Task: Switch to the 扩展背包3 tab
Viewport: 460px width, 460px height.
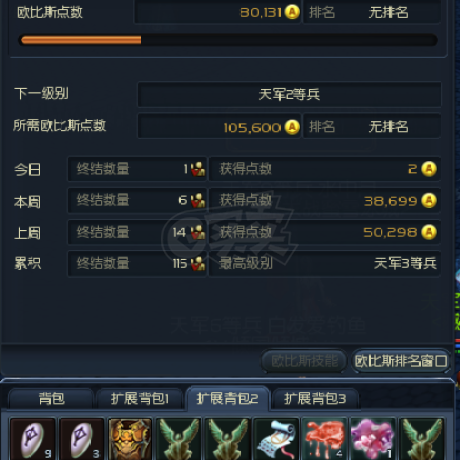Action: click(315, 398)
